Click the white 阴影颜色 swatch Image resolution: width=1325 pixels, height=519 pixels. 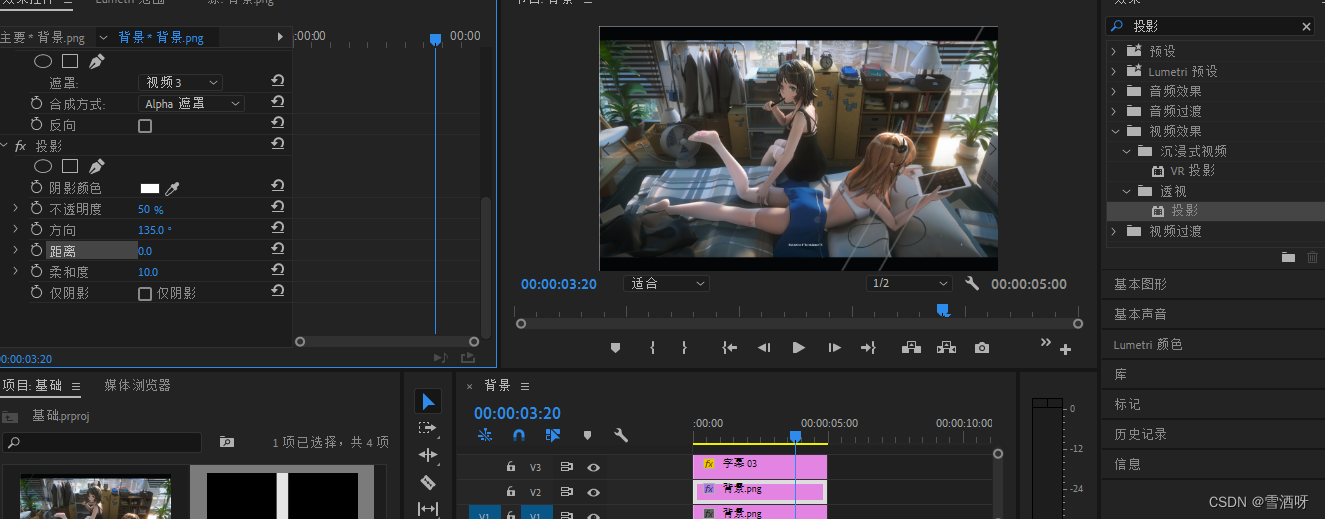pyautogui.click(x=150, y=188)
